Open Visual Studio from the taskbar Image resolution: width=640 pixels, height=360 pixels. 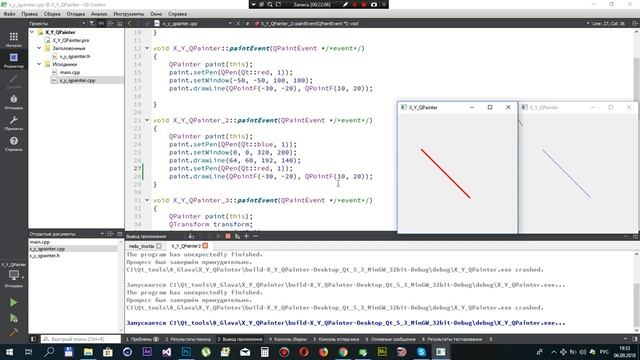click(167, 352)
